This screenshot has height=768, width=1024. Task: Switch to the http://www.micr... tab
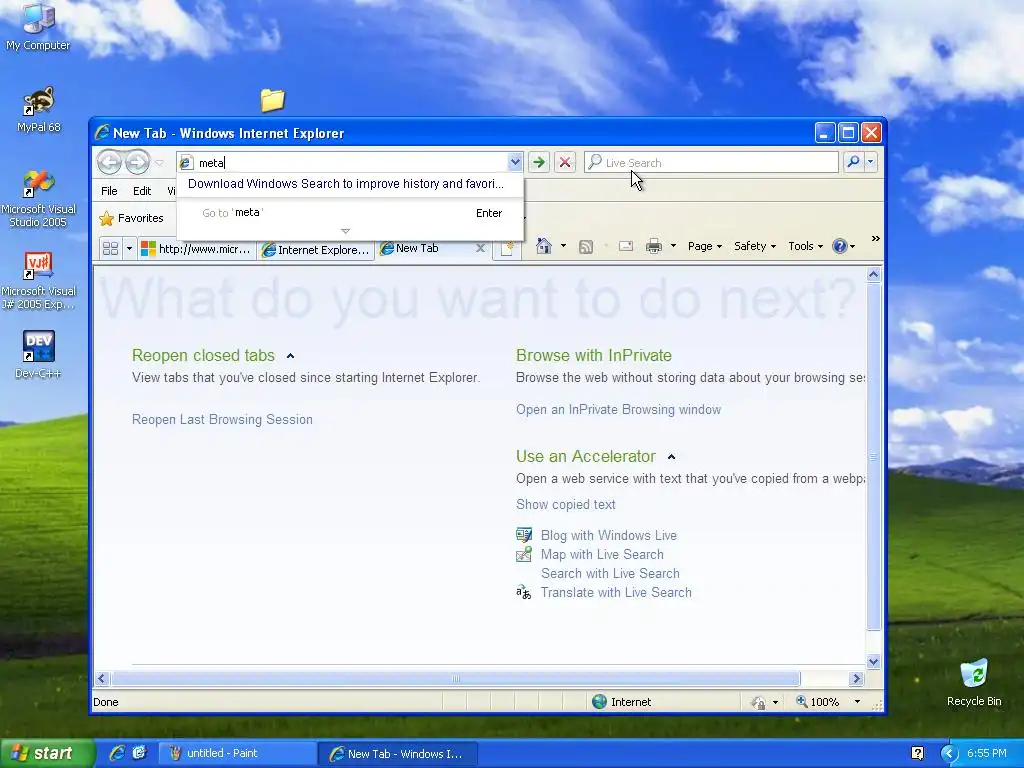(196, 249)
